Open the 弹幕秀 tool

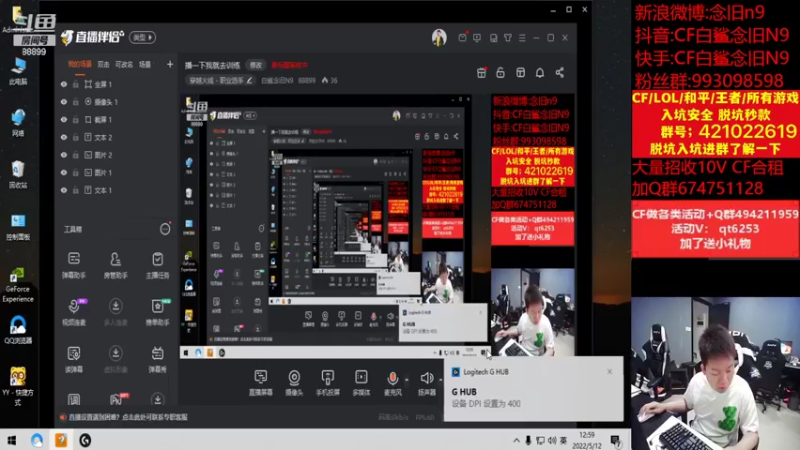pyautogui.click(x=157, y=359)
